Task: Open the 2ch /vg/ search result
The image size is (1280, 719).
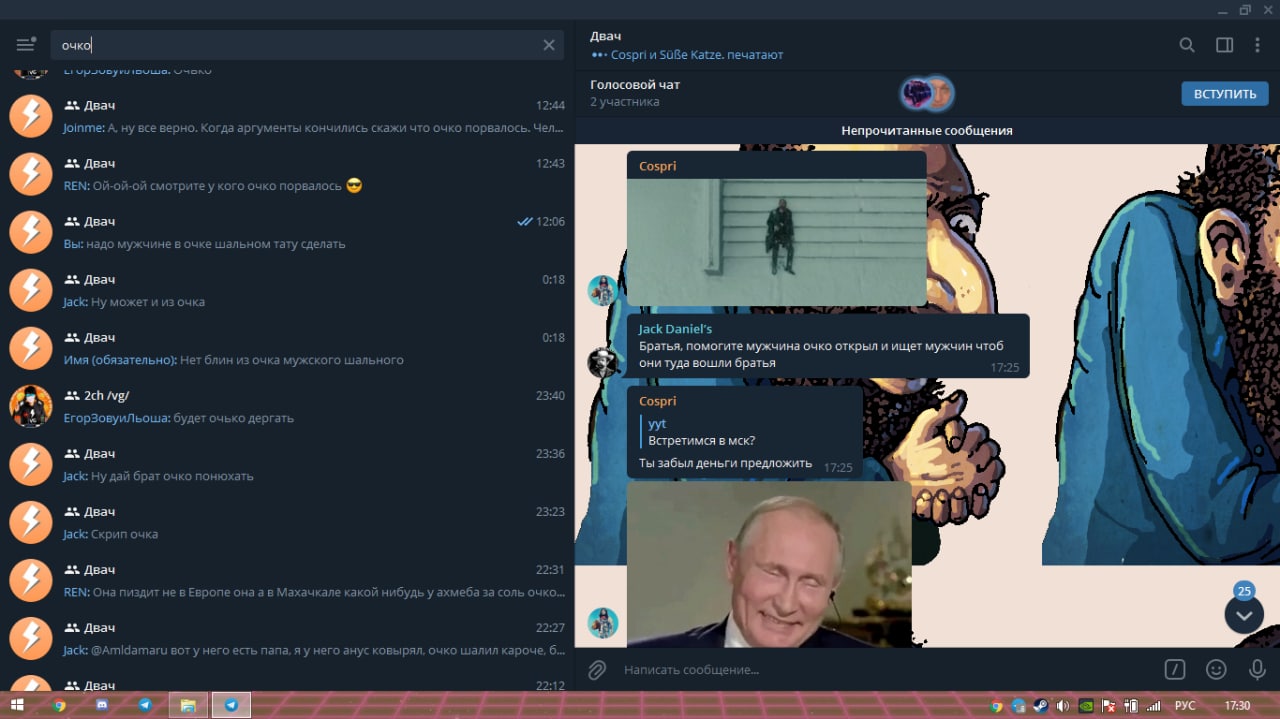Action: click(287, 406)
